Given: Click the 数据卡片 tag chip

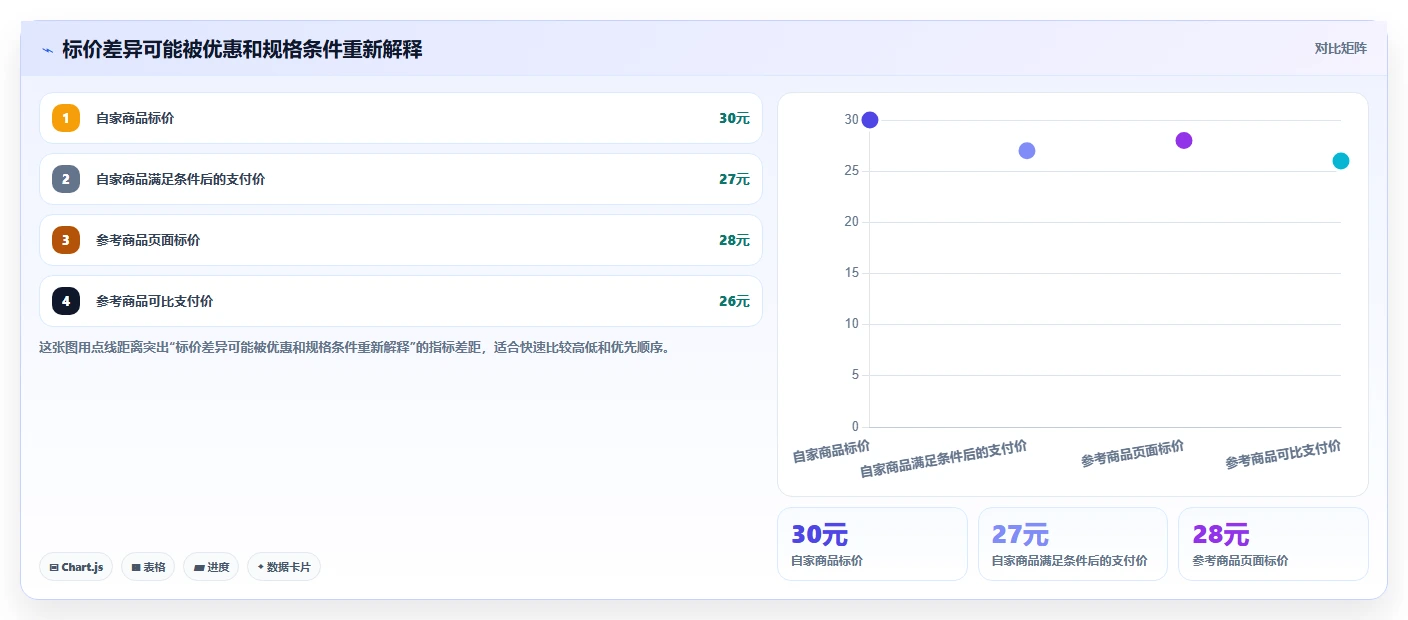Looking at the screenshot, I should click(x=284, y=567).
